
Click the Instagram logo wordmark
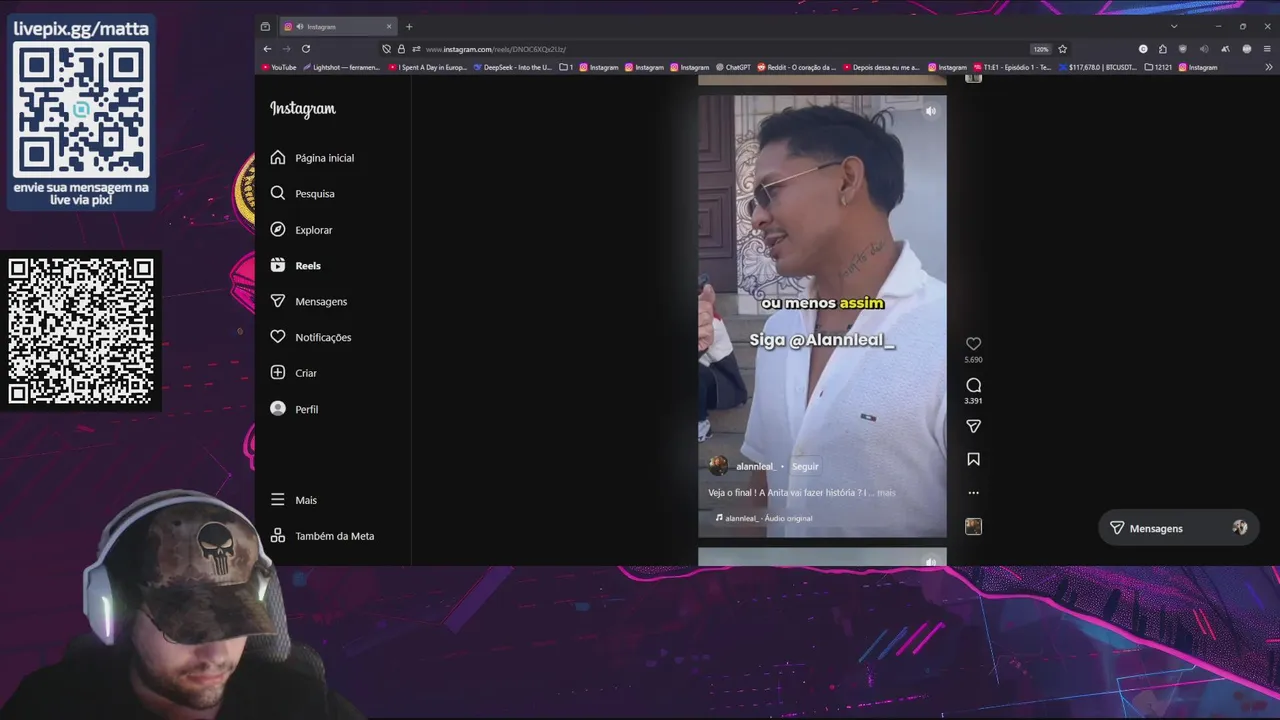303,109
